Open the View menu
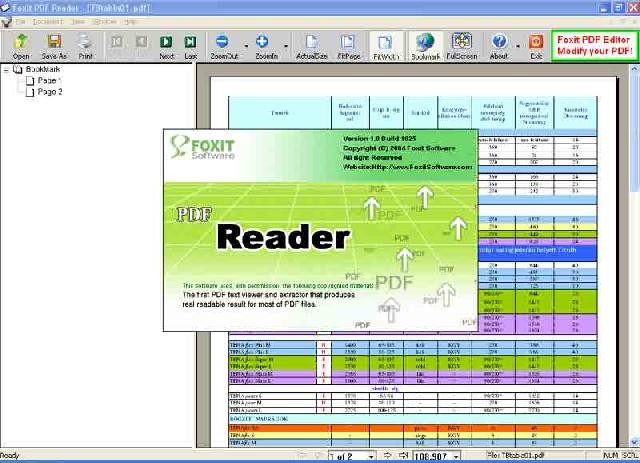Image resolution: width=640 pixels, height=463 pixels. (x=78, y=22)
